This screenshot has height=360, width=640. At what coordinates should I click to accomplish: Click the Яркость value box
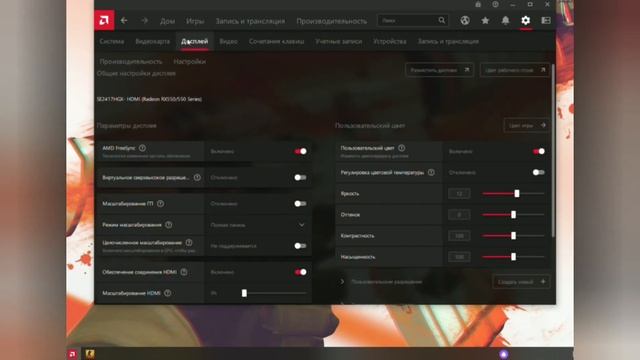tap(459, 193)
